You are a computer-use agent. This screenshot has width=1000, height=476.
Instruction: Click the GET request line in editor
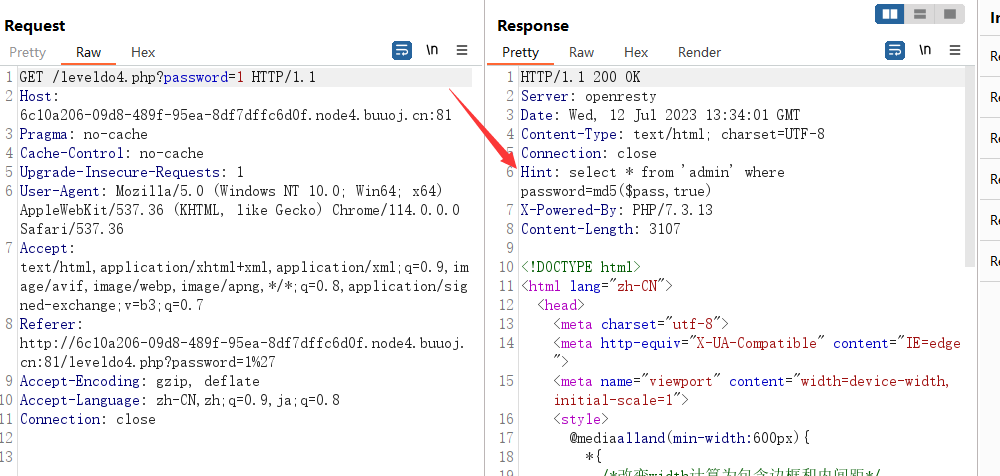[167, 78]
